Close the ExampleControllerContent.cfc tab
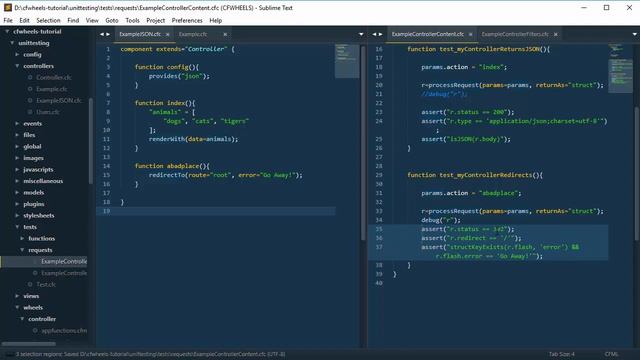The height and width of the screenshot is (360, 640). pyautogui.click(x=471, y=35)
